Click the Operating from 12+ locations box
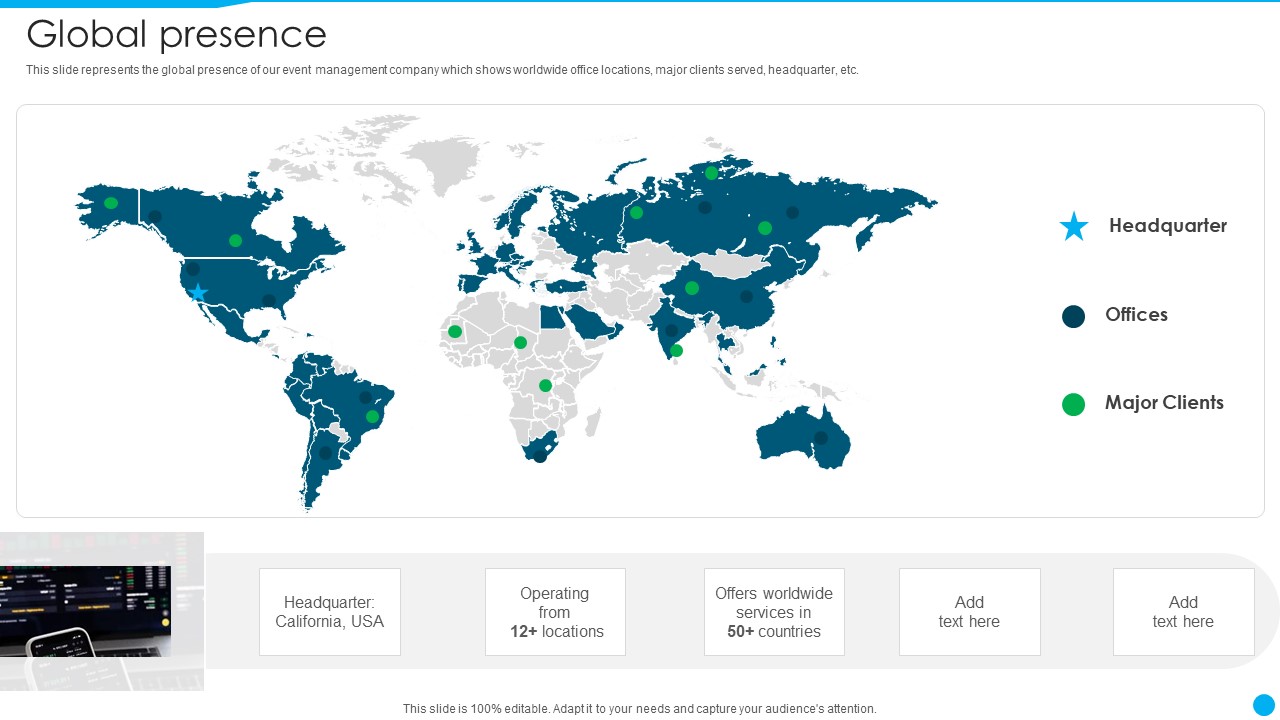 tap(555, 612)
